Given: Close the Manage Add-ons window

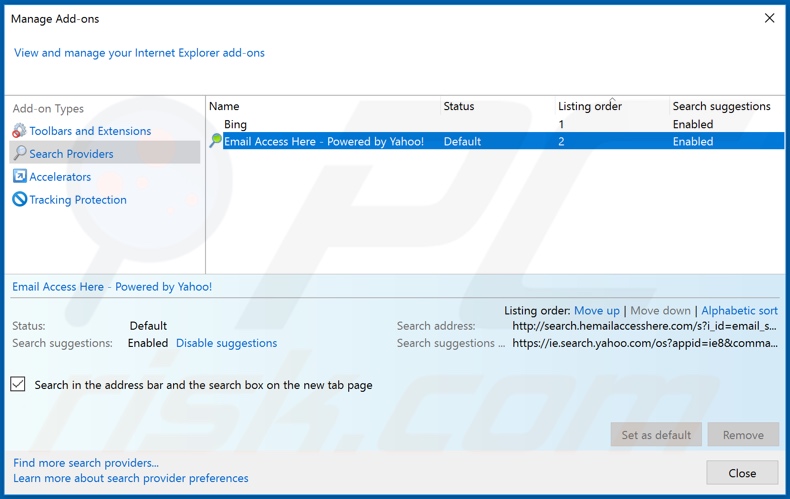Looking at the screenshot, I should point(769,18).
